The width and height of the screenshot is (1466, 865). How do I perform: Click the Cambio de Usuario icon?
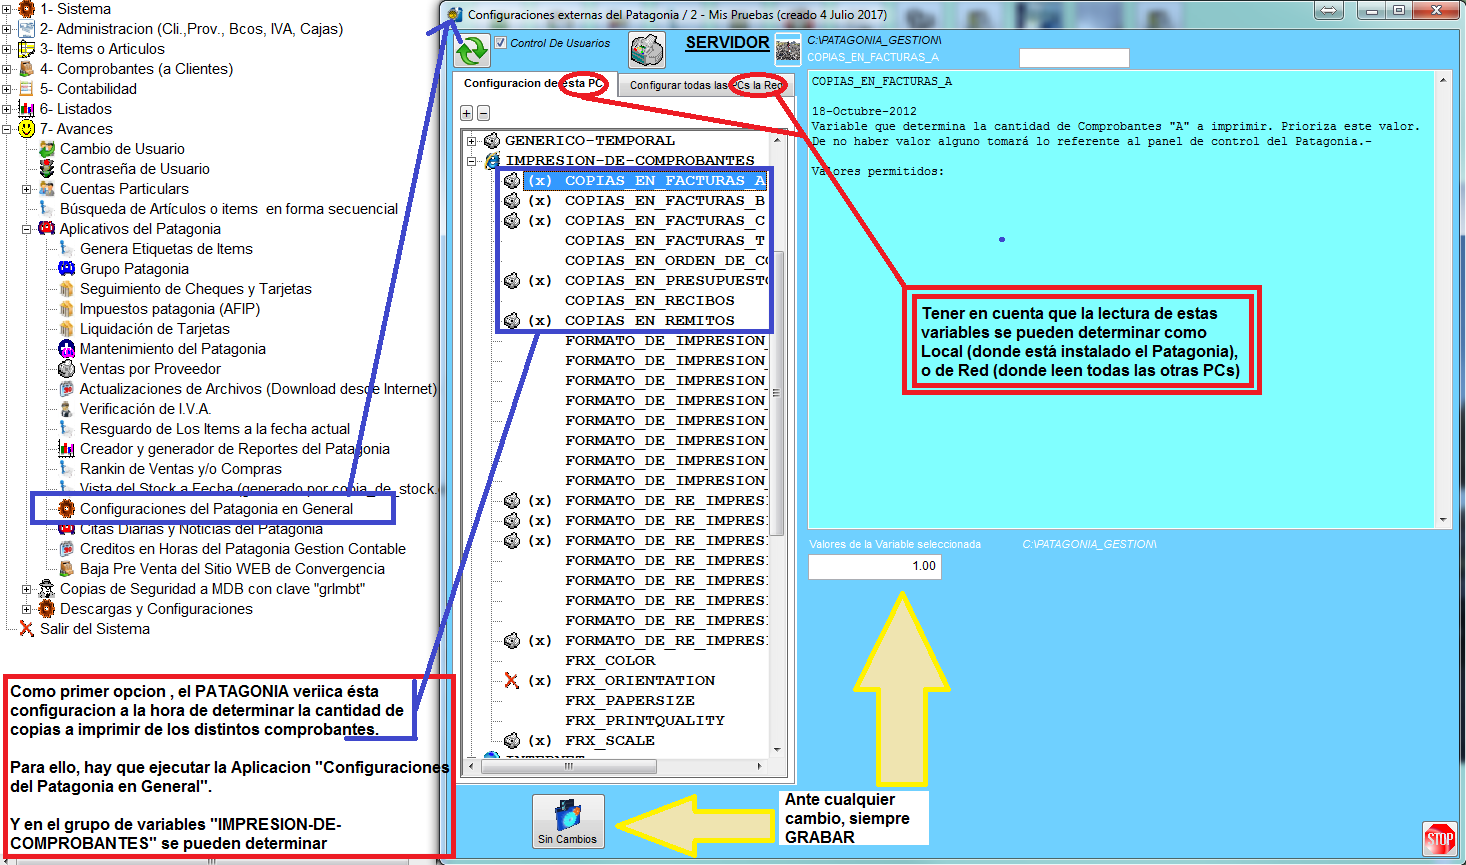[47, 149]
